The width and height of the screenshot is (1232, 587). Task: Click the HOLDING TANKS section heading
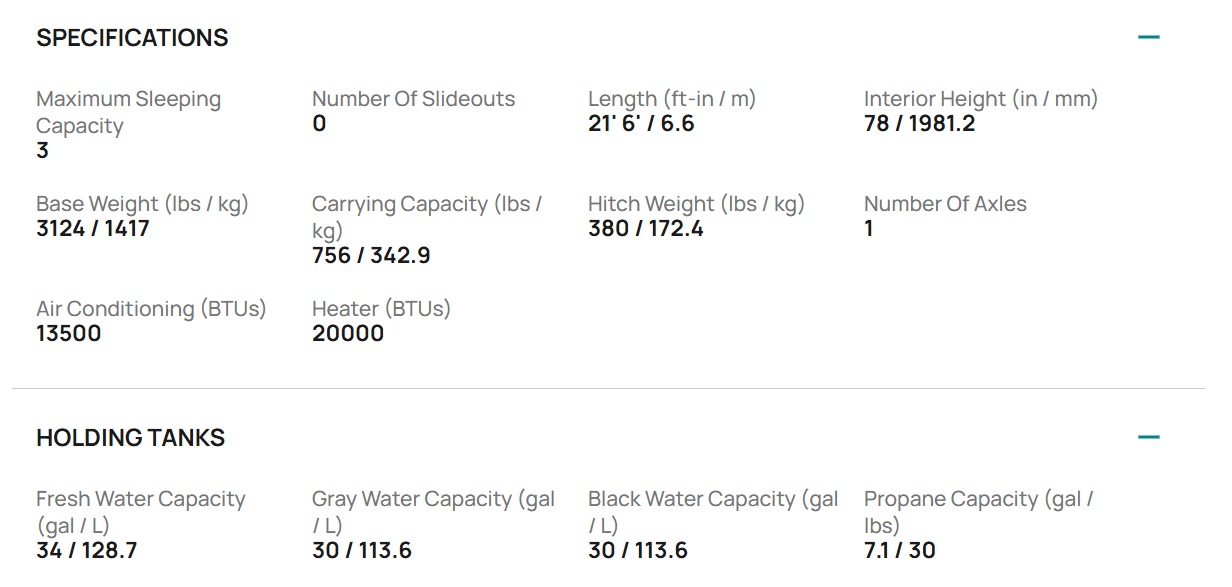(x=130, y=438)
